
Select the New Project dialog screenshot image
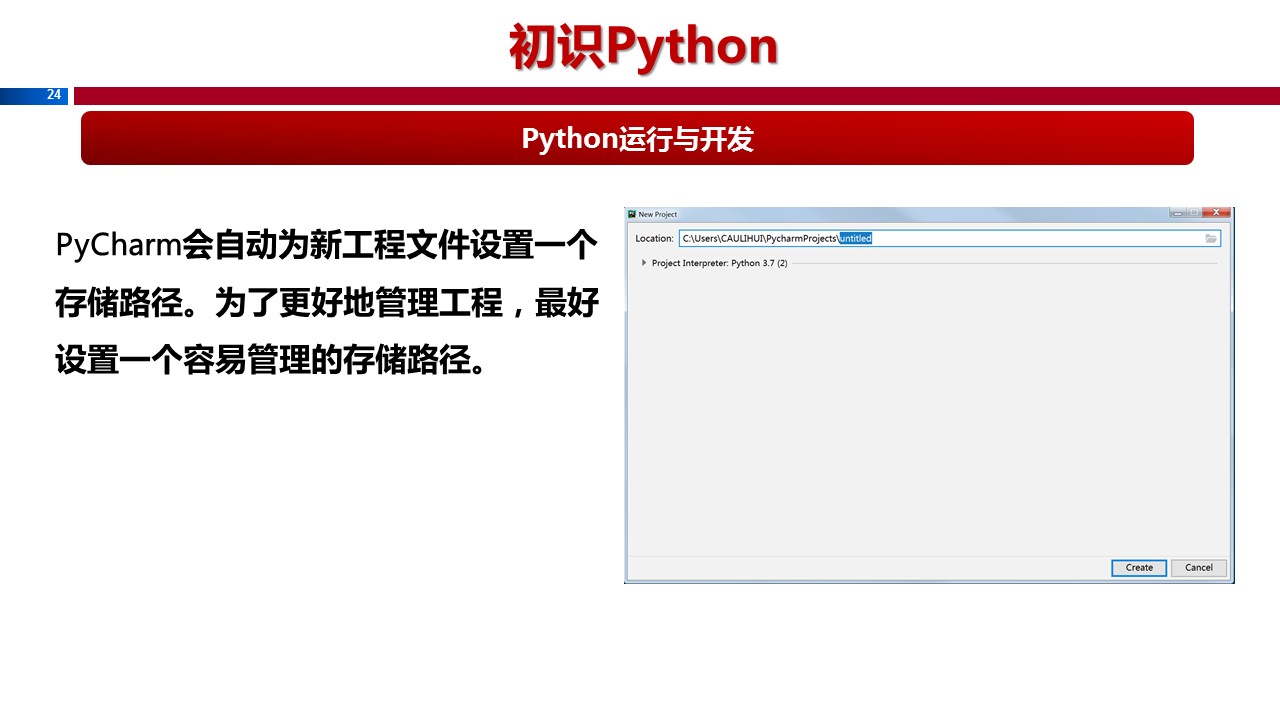[929, 395]
